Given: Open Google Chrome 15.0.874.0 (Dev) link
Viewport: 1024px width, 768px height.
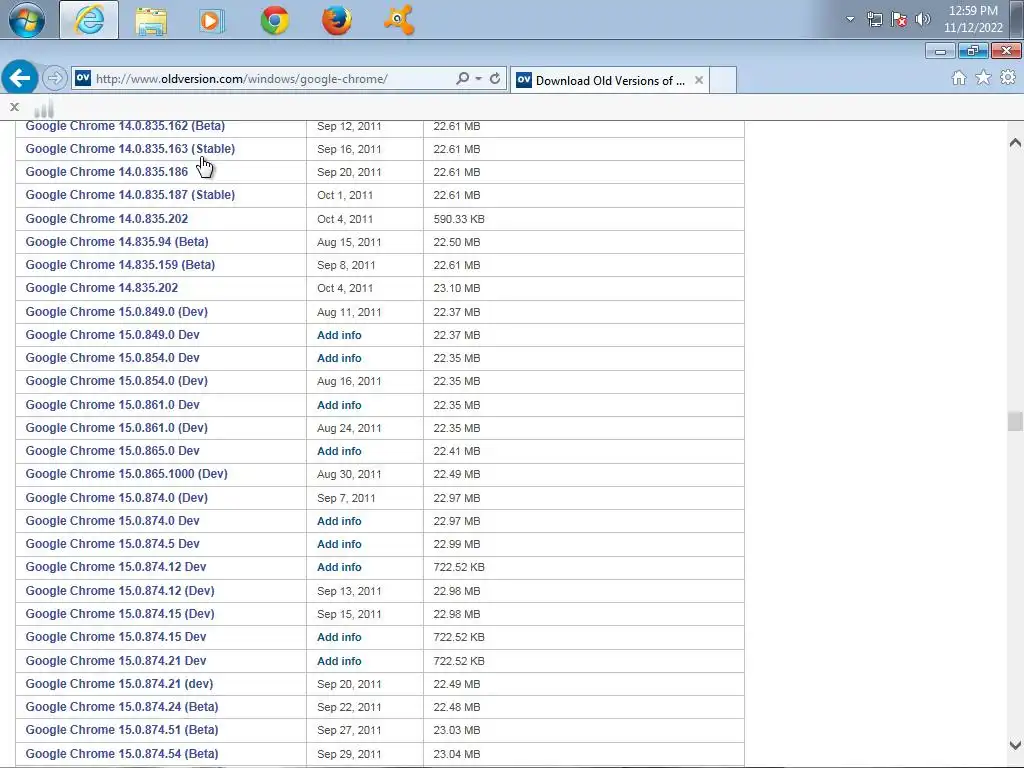Looking at the screenshot, I should point(116,498).
